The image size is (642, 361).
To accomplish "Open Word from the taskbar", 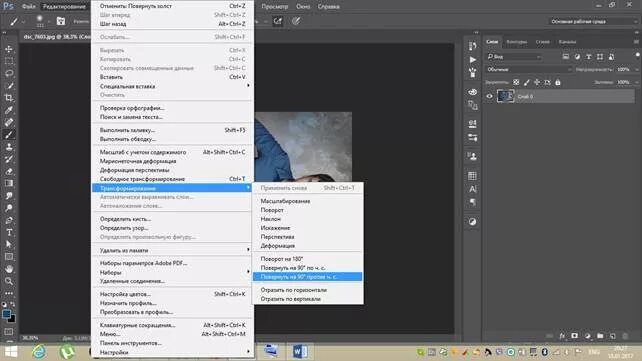I will 300,351.
